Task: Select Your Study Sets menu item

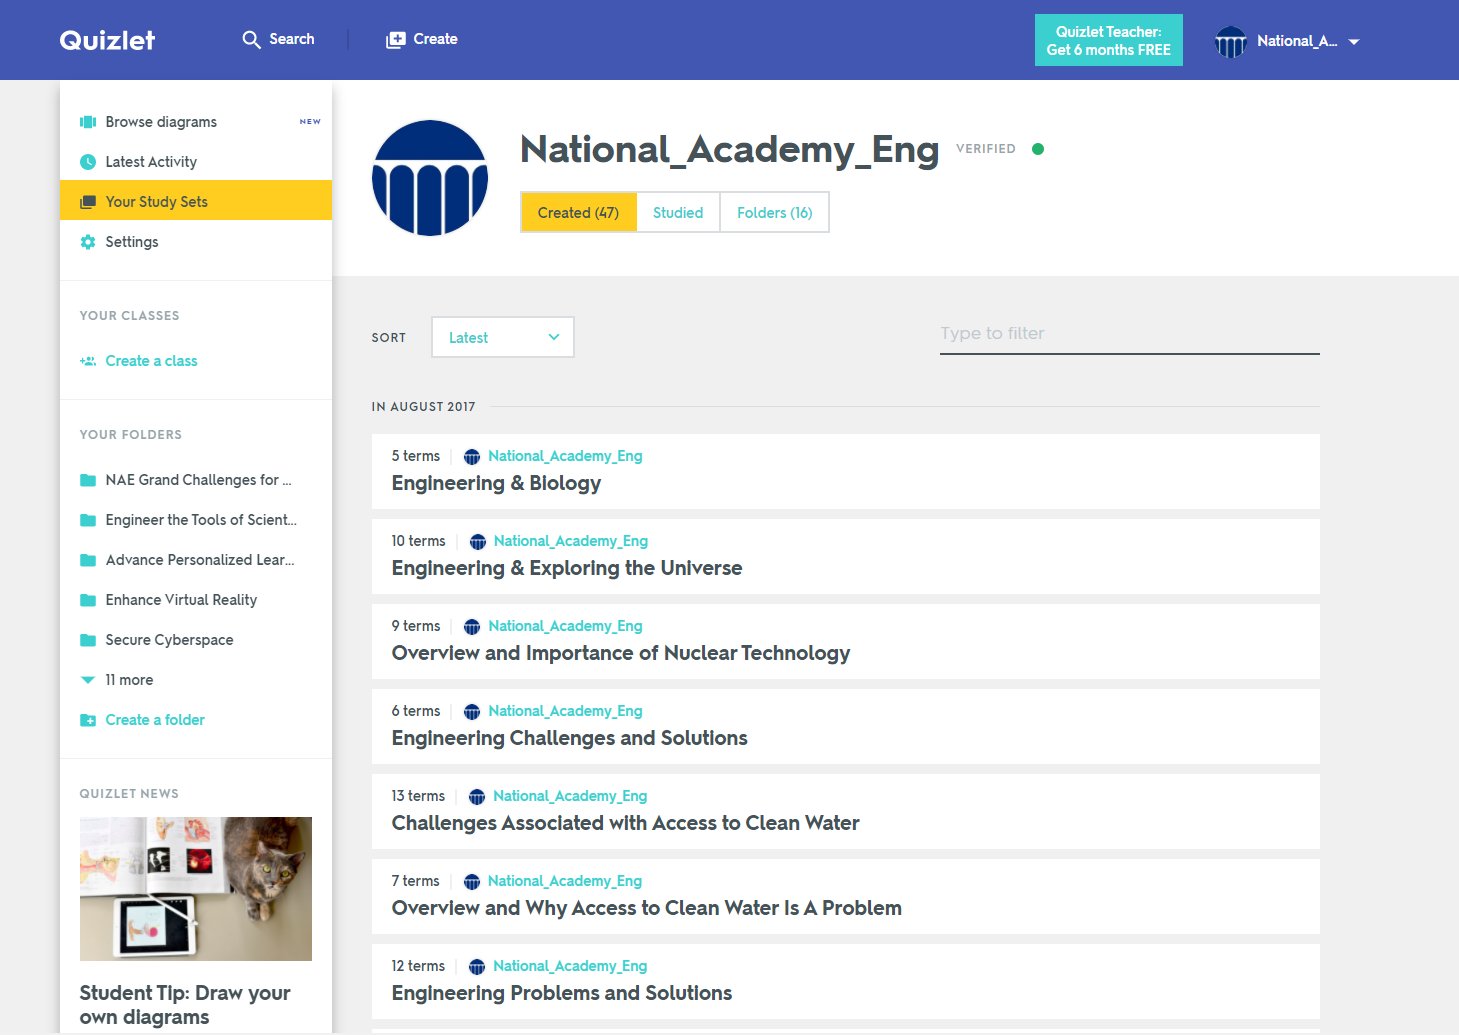Action: pos(196,201)
